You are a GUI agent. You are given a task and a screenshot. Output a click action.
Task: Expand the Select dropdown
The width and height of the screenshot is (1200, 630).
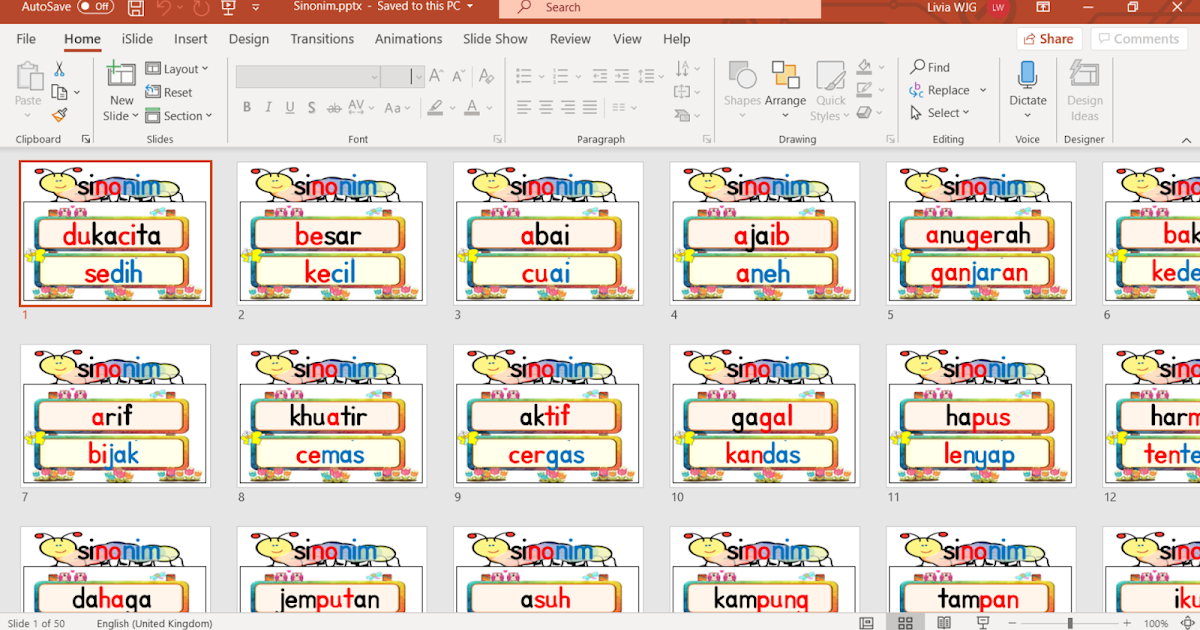pos(940,113)
